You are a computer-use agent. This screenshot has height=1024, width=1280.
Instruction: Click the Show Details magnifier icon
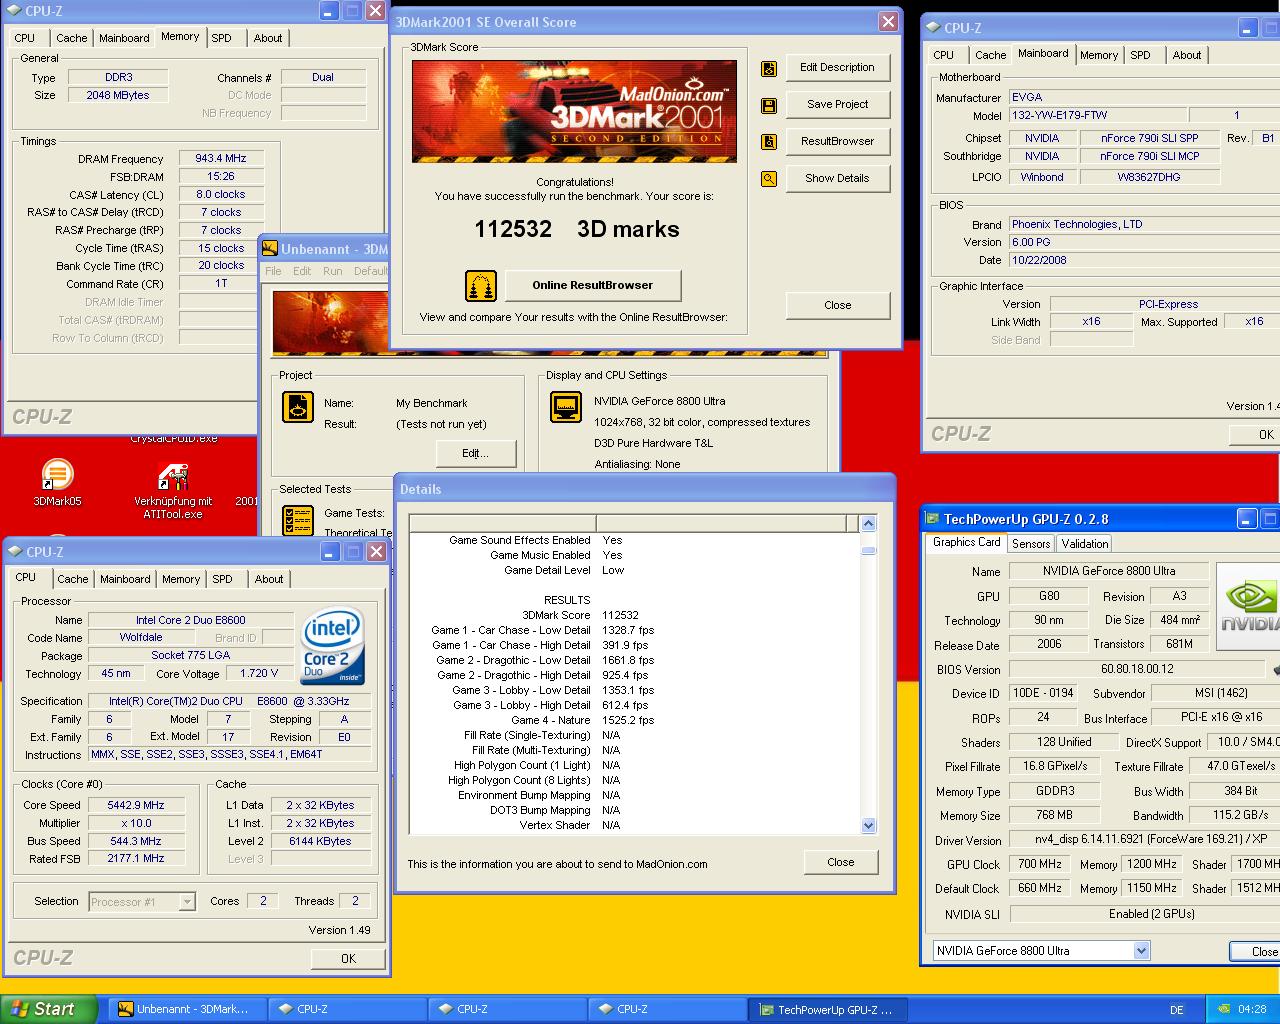pos(769,179)
